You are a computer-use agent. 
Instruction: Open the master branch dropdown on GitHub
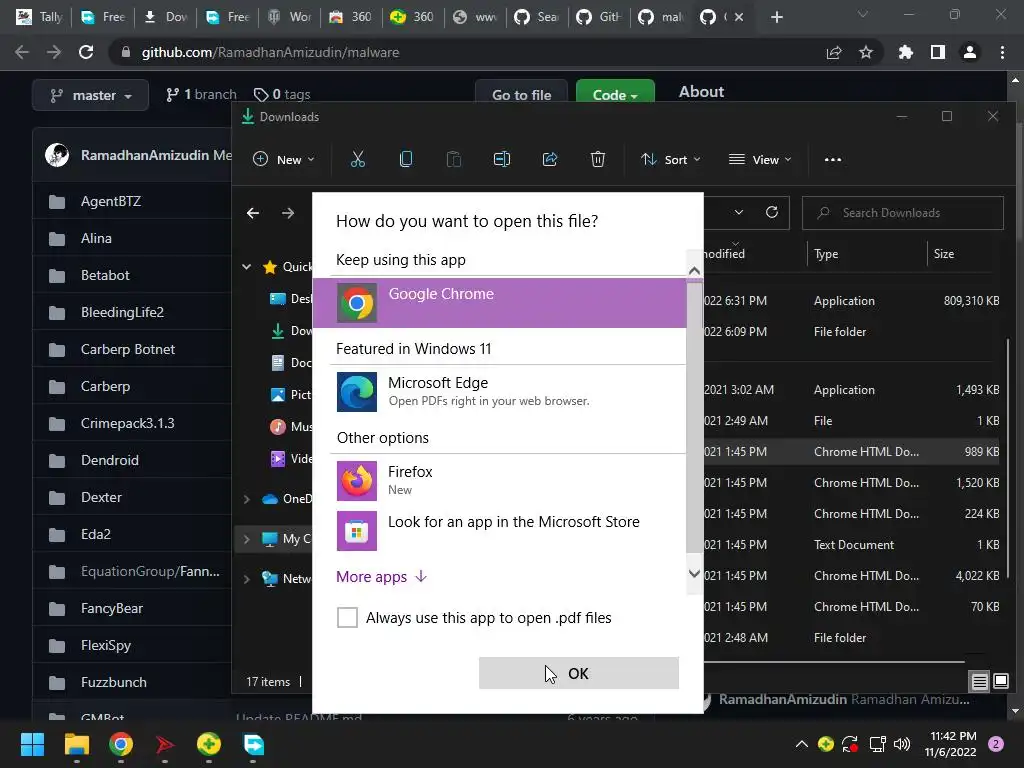(91, 95)
